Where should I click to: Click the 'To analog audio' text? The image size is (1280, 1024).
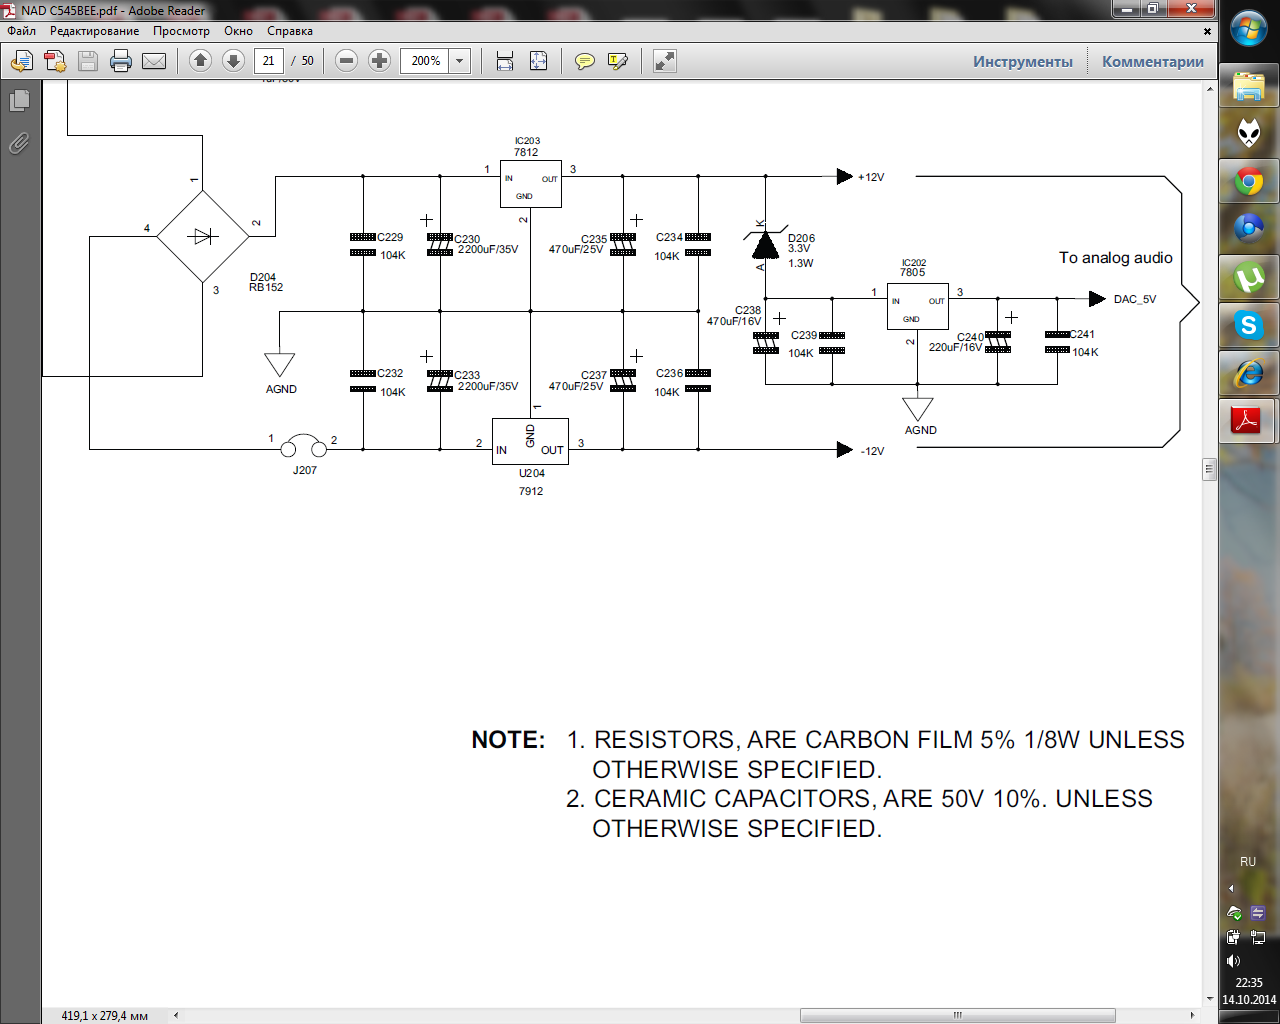click(x=1116, y=258)
